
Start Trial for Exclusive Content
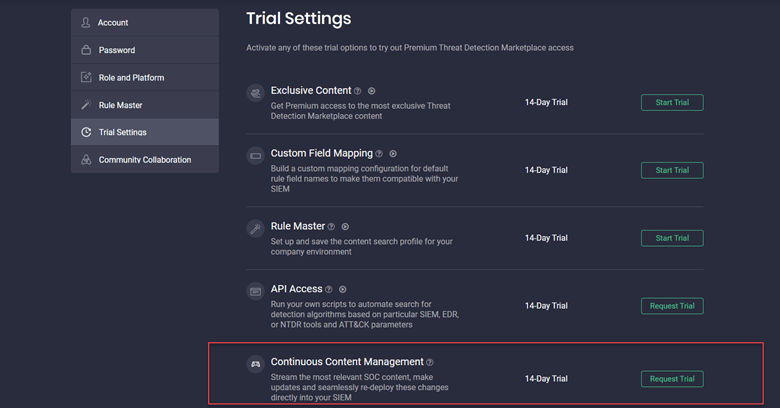tap(672, 102)
